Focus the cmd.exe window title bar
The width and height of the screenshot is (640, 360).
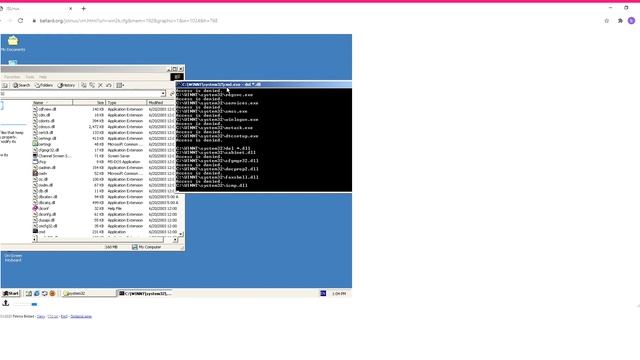pyautogui.click(x=264, y=84)
